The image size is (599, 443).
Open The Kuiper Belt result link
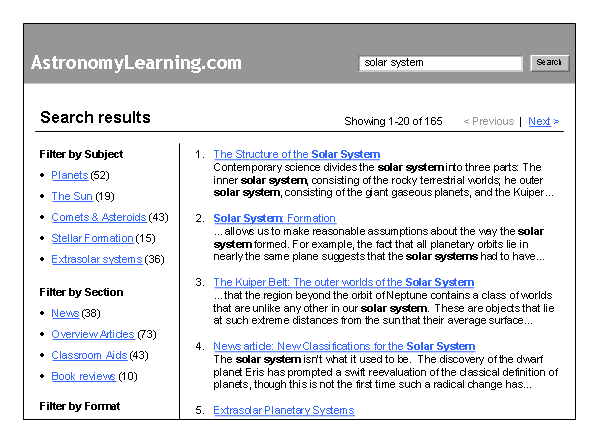[x=343, y=282]
